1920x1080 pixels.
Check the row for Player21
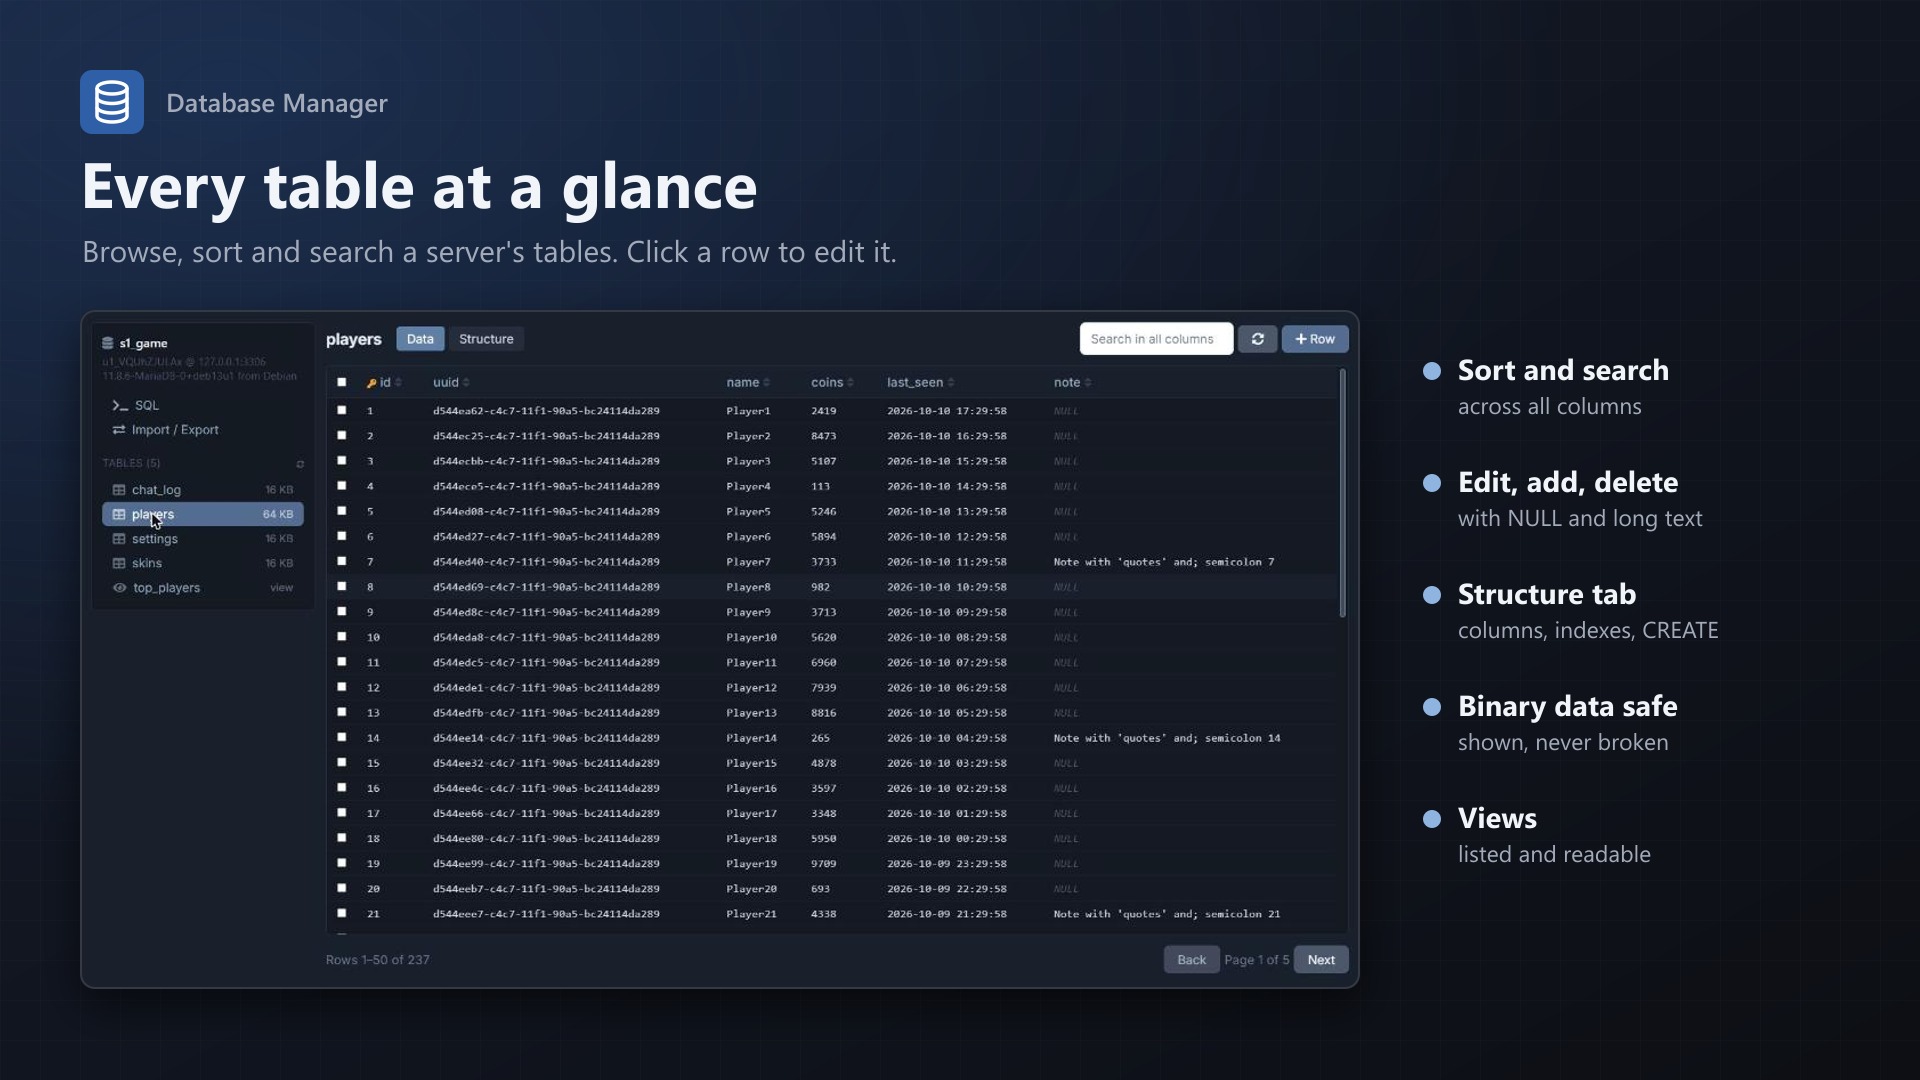coord(342,913)
